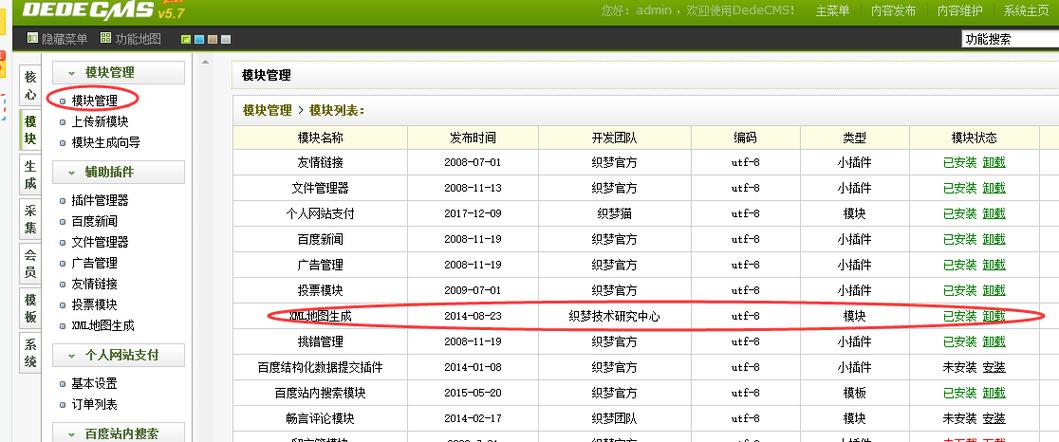Open 百度新闻 in sidebar

[x=95, y=221]
